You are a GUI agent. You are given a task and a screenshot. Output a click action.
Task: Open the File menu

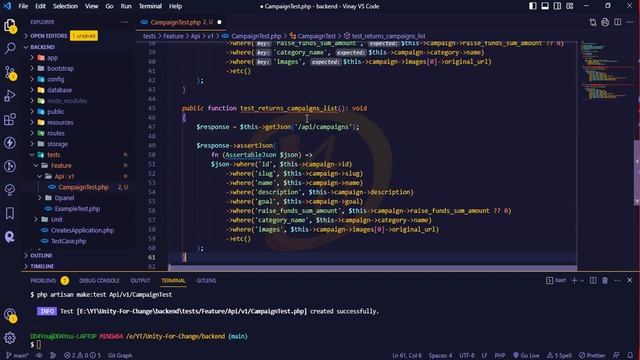(x=23, y=6)
